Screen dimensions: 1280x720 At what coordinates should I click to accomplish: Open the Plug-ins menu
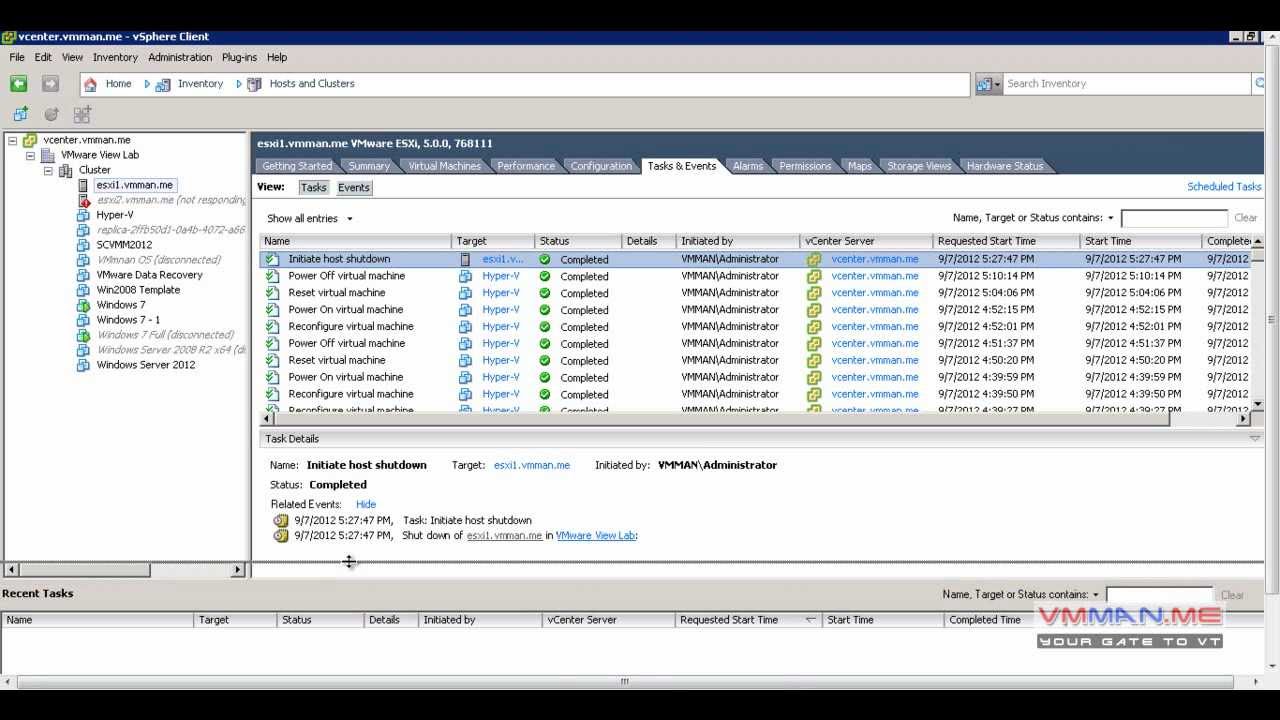[239, 57]
